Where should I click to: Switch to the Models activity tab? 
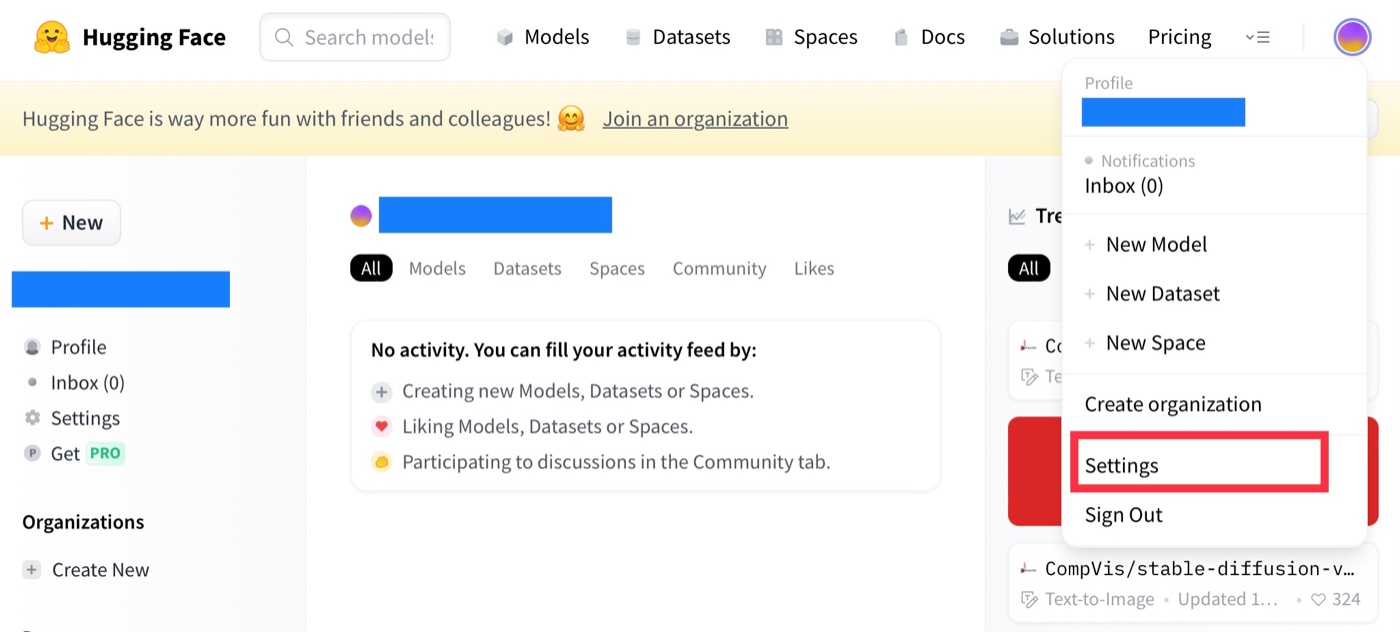coord(437,268)
